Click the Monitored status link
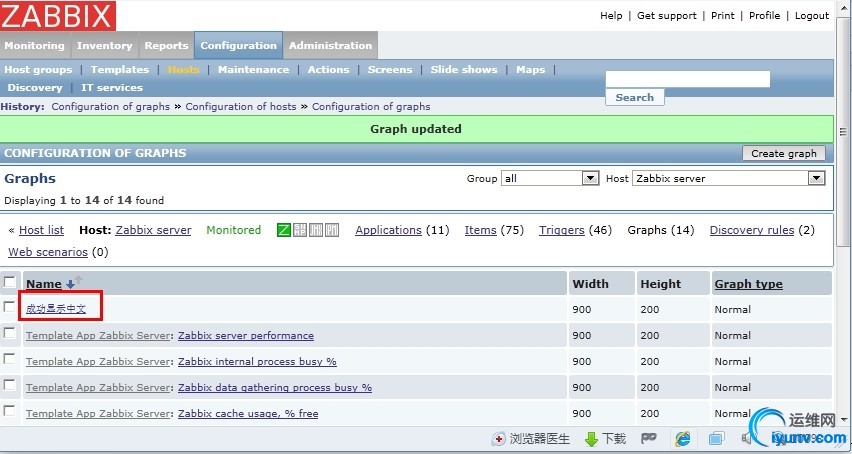852x454 pixels. pyautogui.click(x=234, y=230)
